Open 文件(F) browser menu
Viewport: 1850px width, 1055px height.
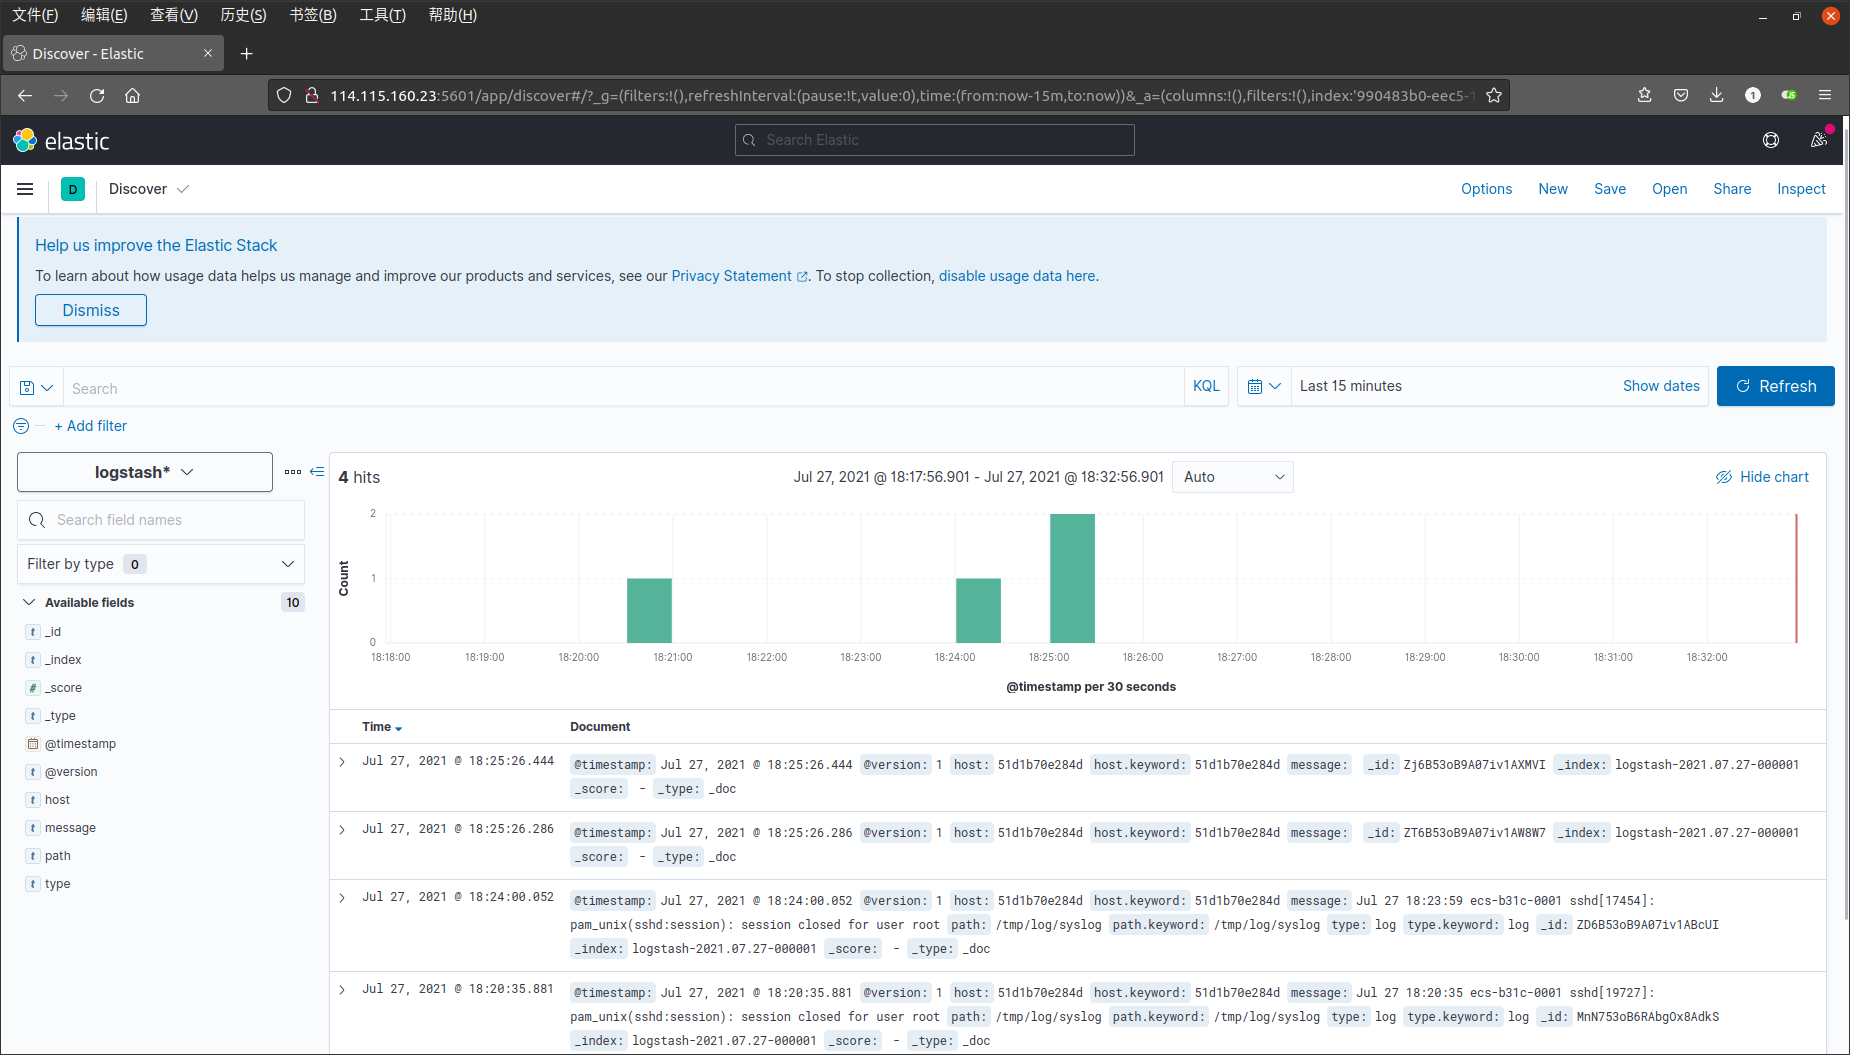point(35,15)
